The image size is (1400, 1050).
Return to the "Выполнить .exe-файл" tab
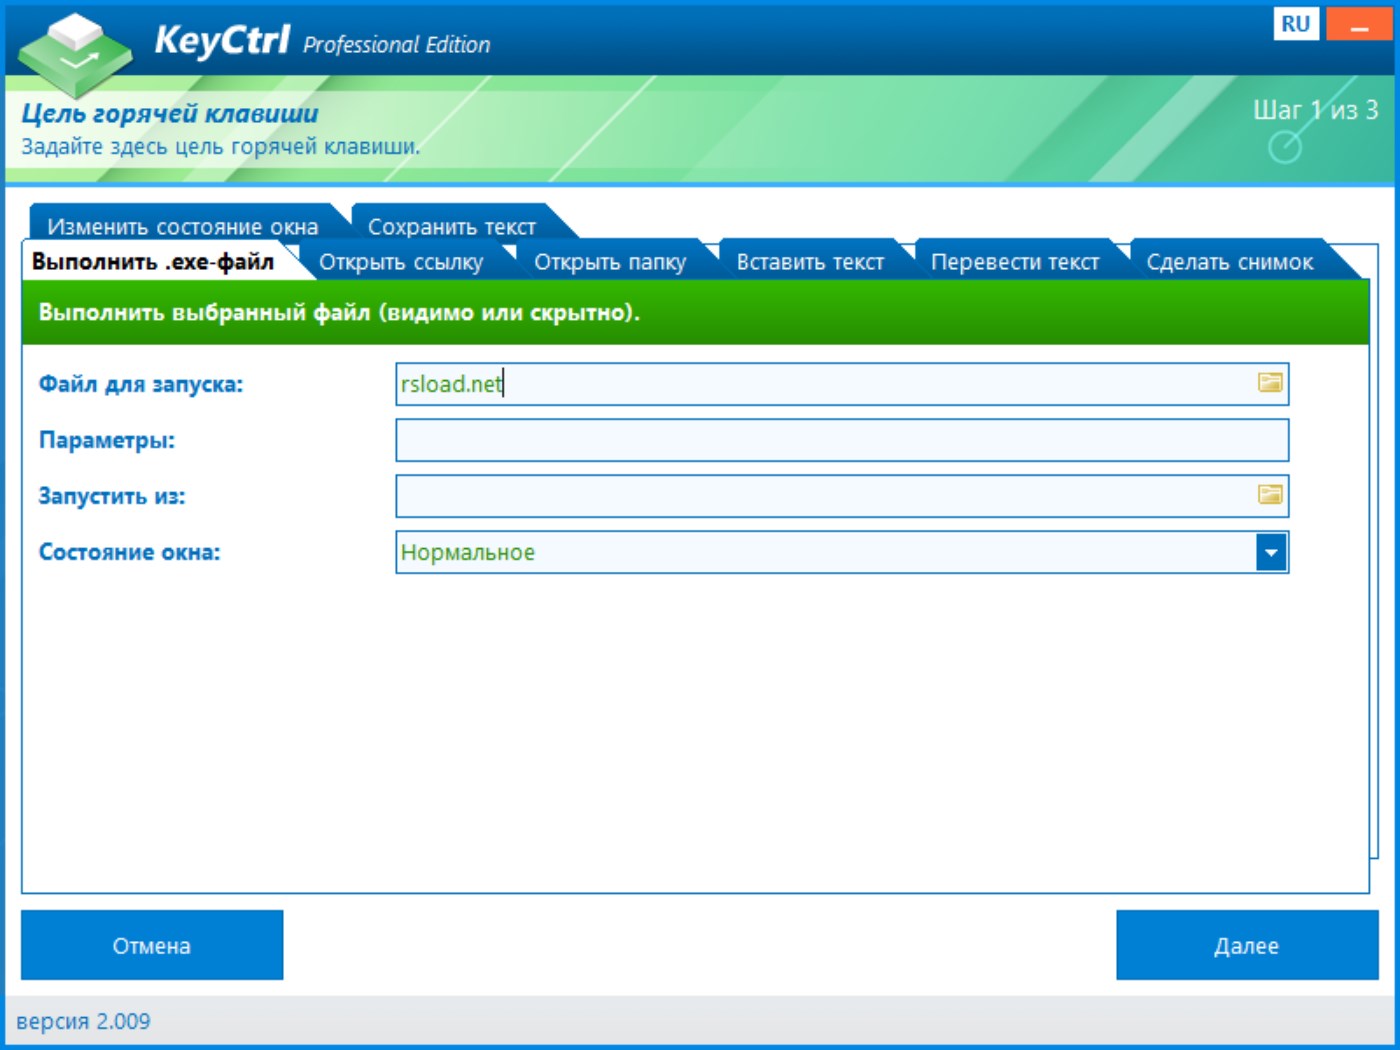152,260
